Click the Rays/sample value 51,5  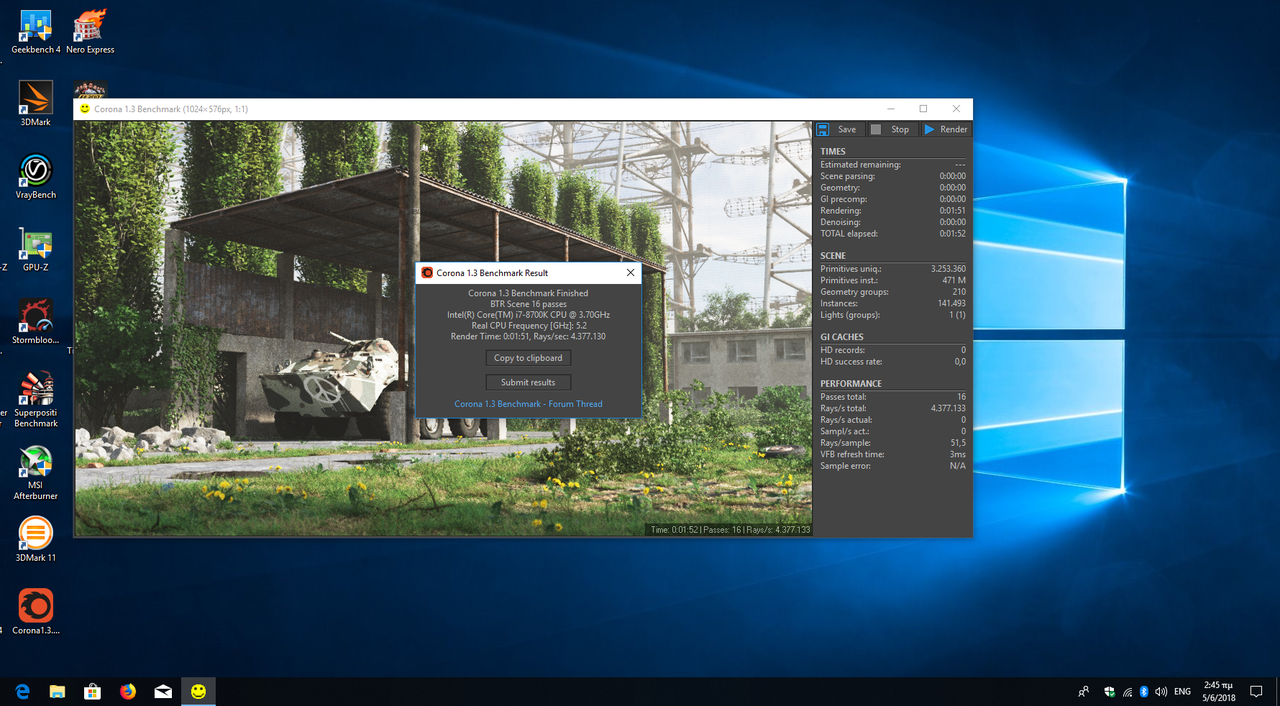tap(957, 443)
